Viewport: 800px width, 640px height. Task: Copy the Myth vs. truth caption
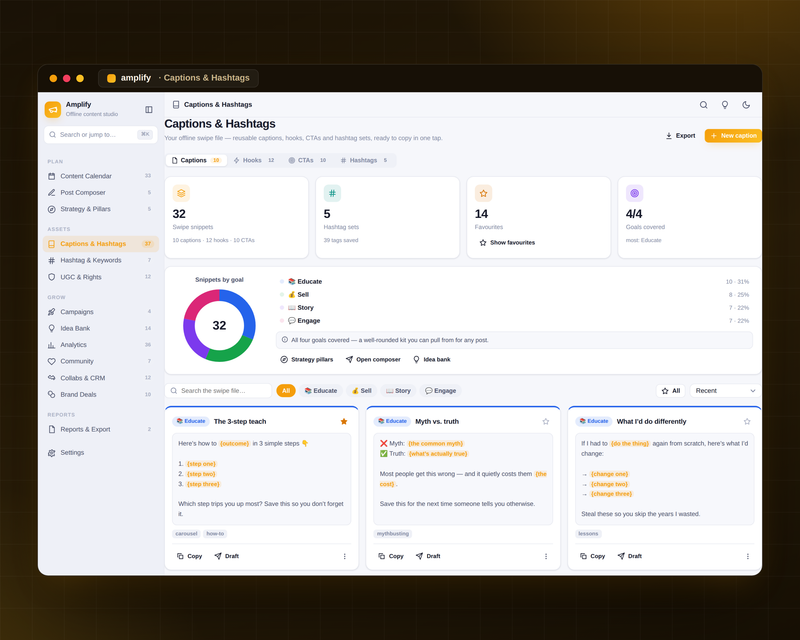point(391,556)
